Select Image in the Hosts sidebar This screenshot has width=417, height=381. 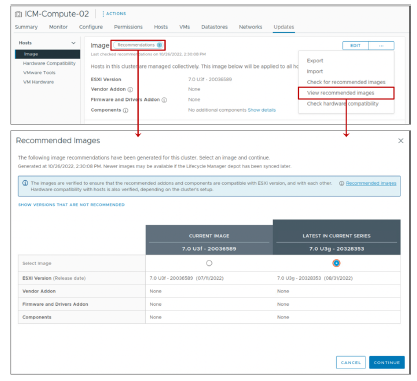coord(47,54)
